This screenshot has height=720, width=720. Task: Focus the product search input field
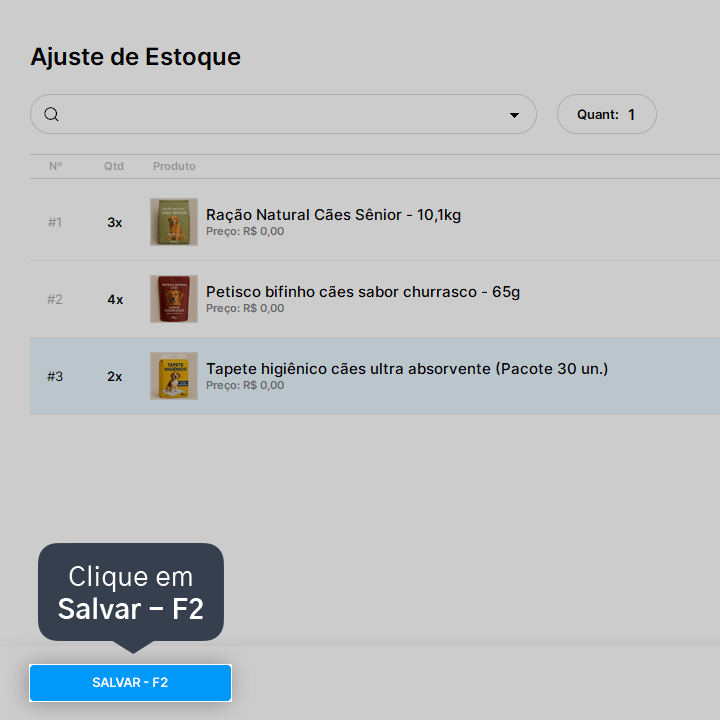point(283,114)
